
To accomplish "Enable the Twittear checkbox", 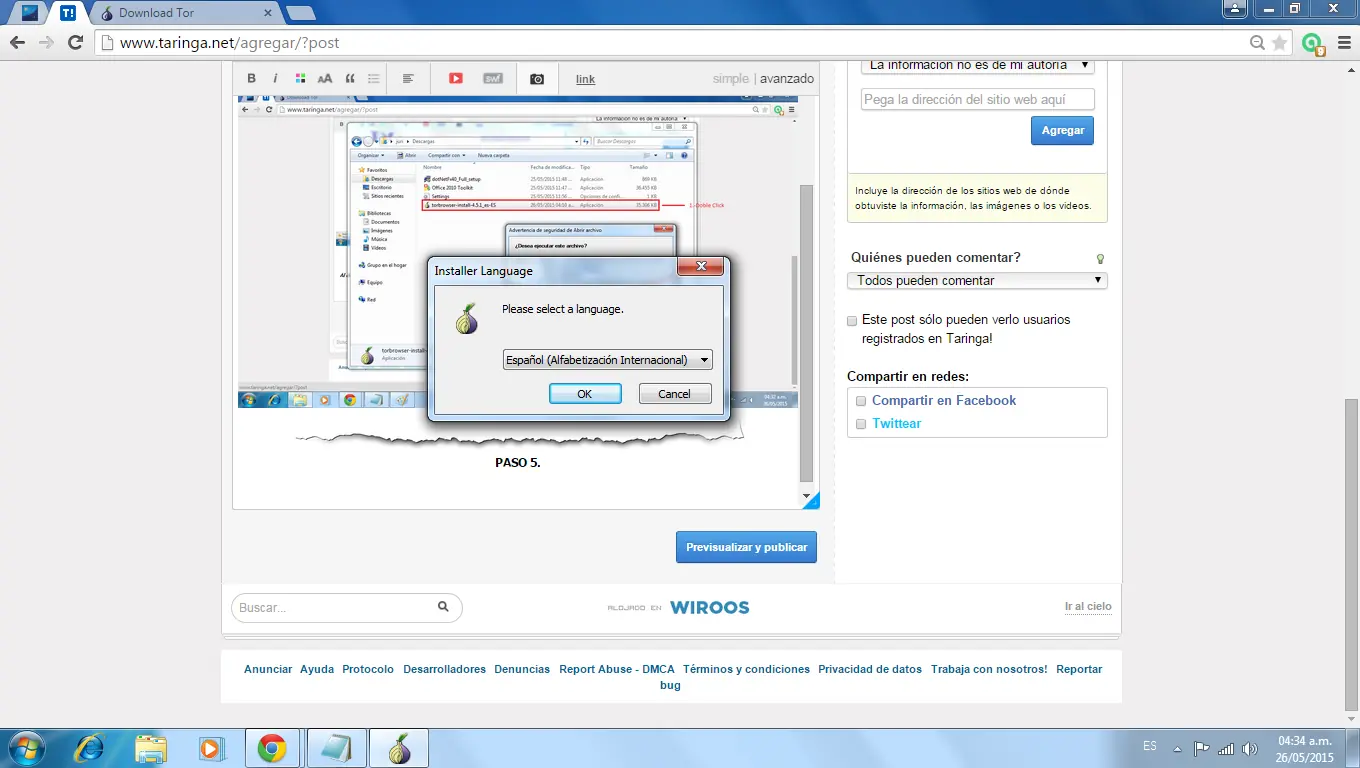I will pyautogui.click(x=861, y=424).
